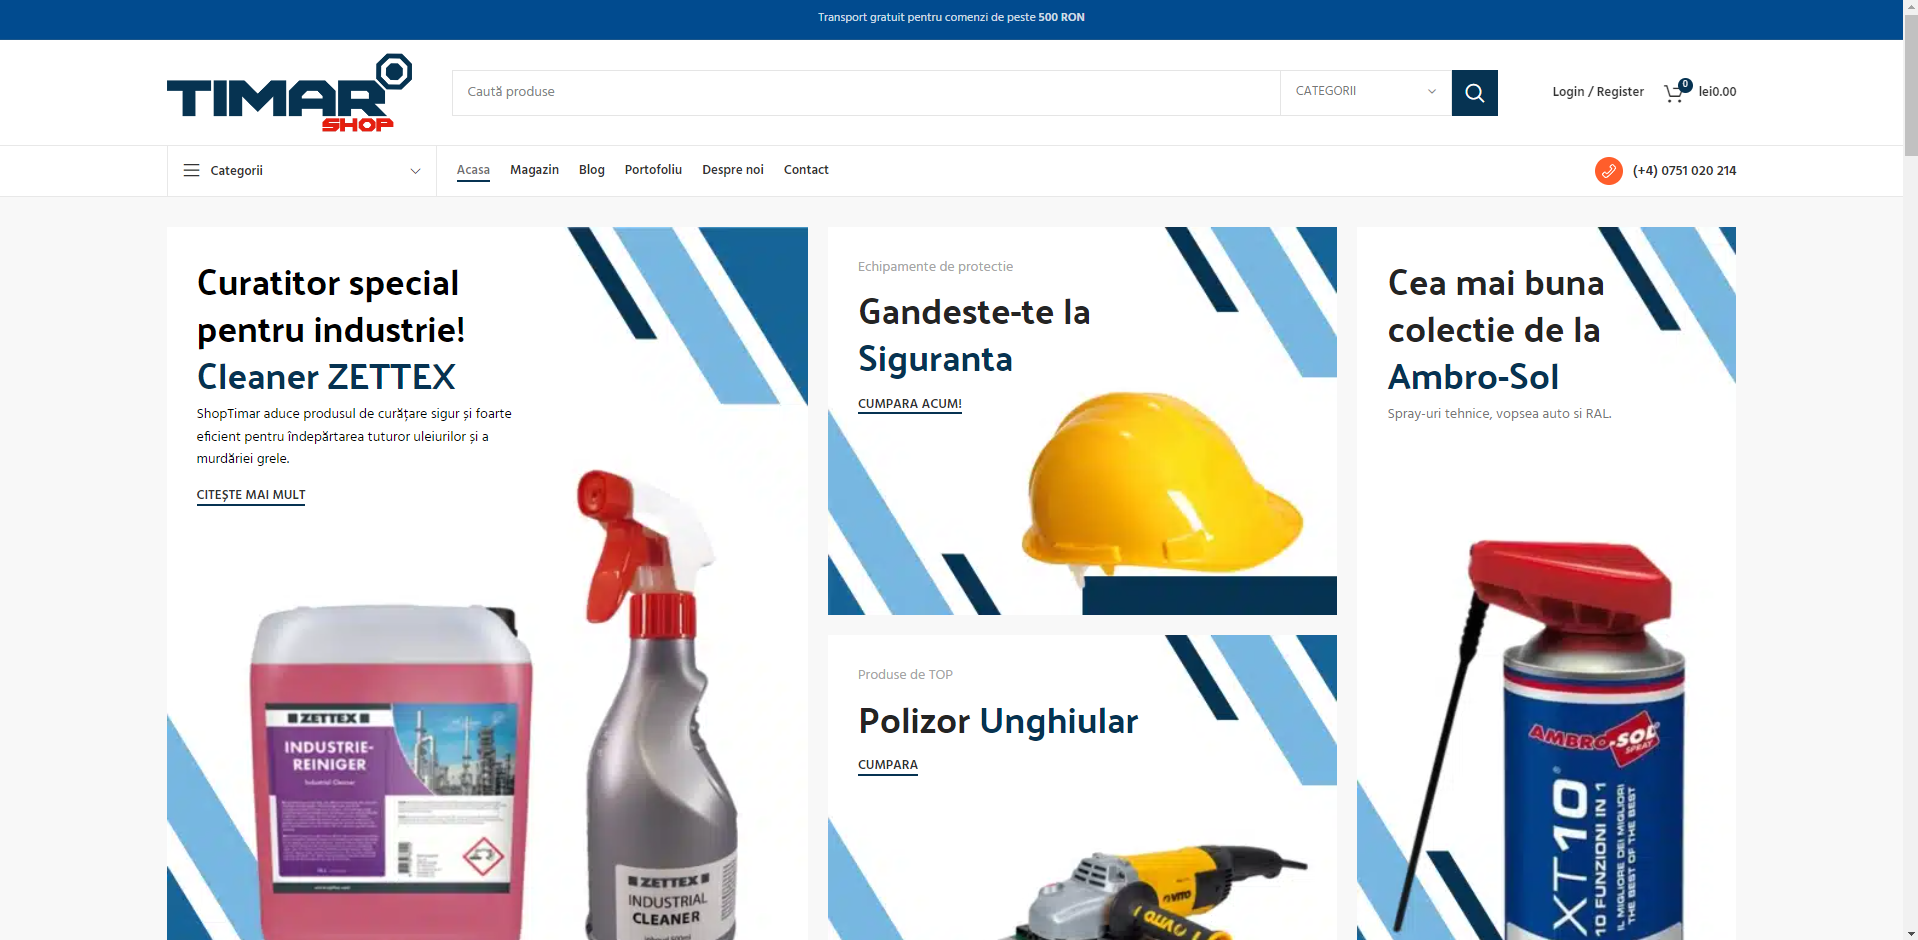This screenshot has width=1918, height=940.
Task: Open the Contact page
Action: [x=805, y=169]
